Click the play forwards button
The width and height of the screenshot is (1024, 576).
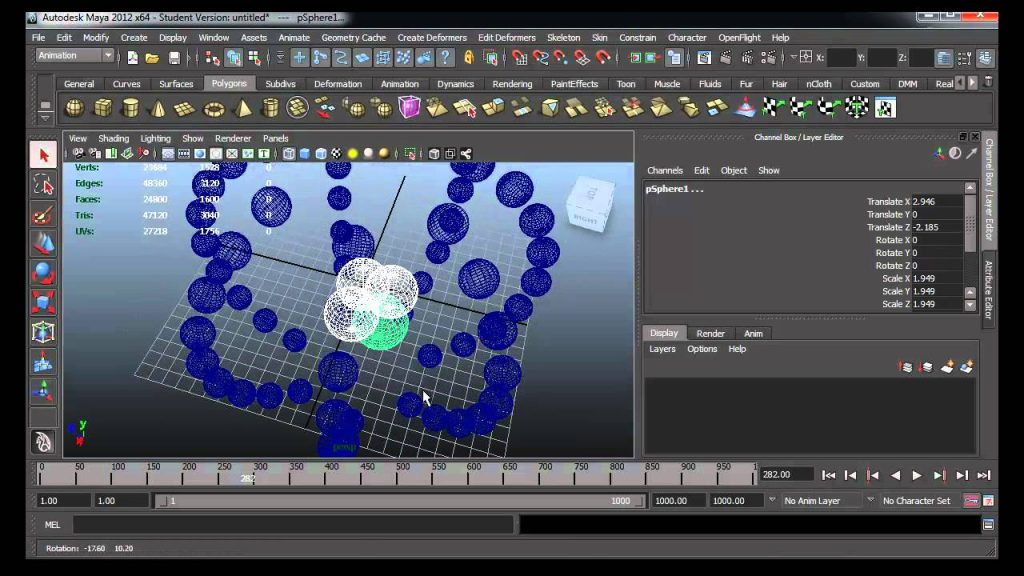click(x=917, y=475)
